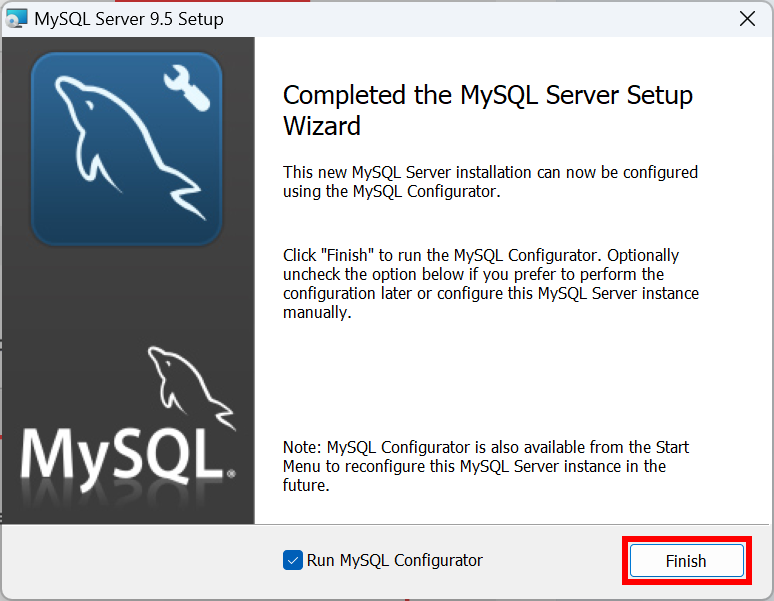Screen dimensions: 774x601
Task: Click the installer icon in the title bar
Action: (x=16, y=19)
